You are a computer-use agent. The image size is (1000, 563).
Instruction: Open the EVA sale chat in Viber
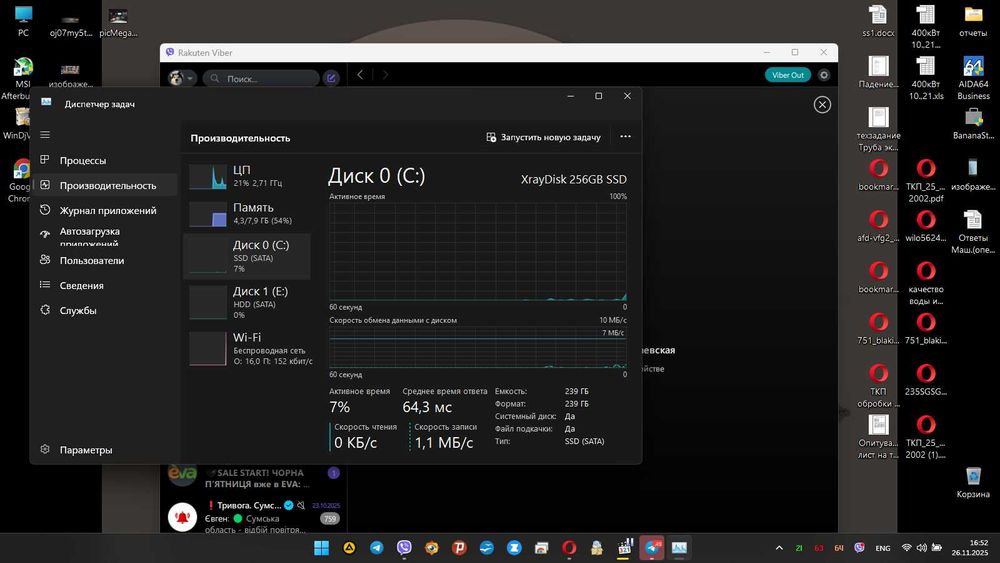click(254, 478)
